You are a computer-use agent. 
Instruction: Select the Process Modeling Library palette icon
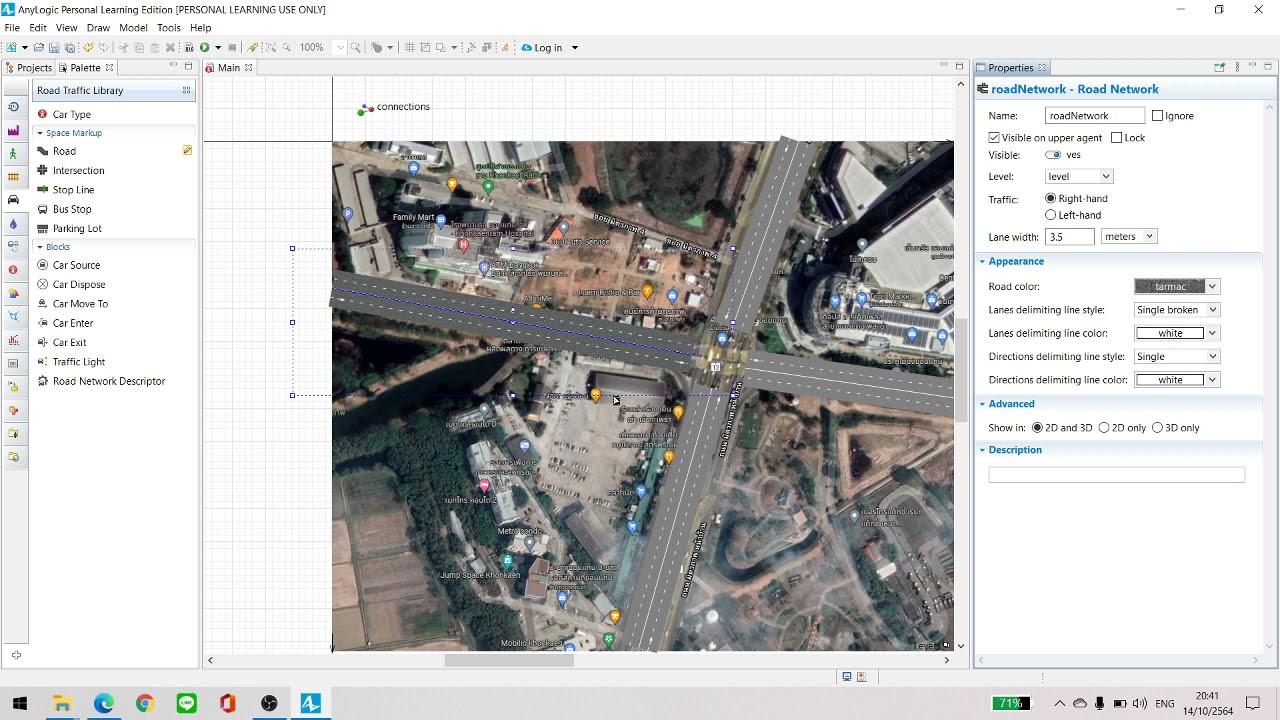pyautogui.click(x=13, y=107)
